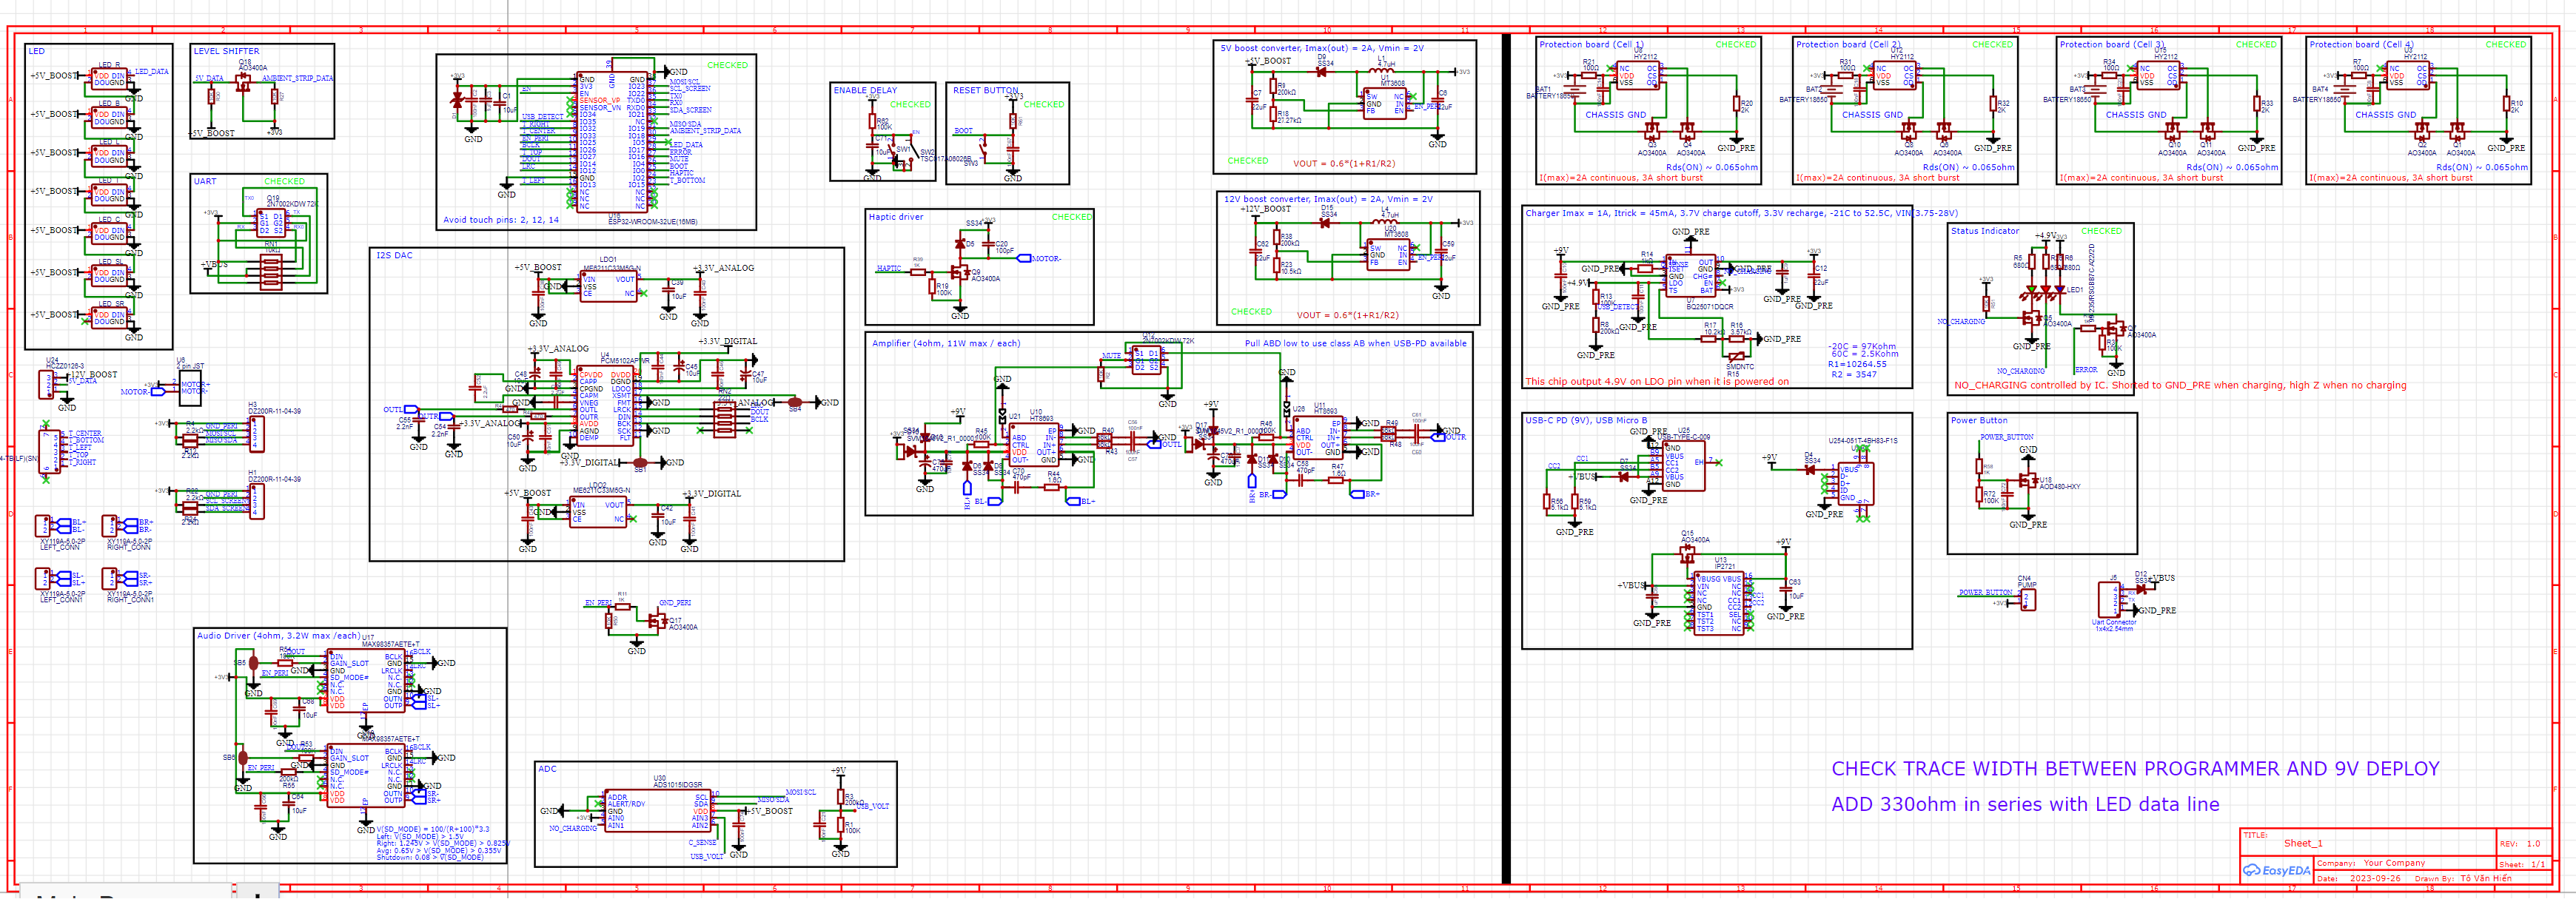Click 'CN4 PUMP' connector label

click(x=2026, y=581)
